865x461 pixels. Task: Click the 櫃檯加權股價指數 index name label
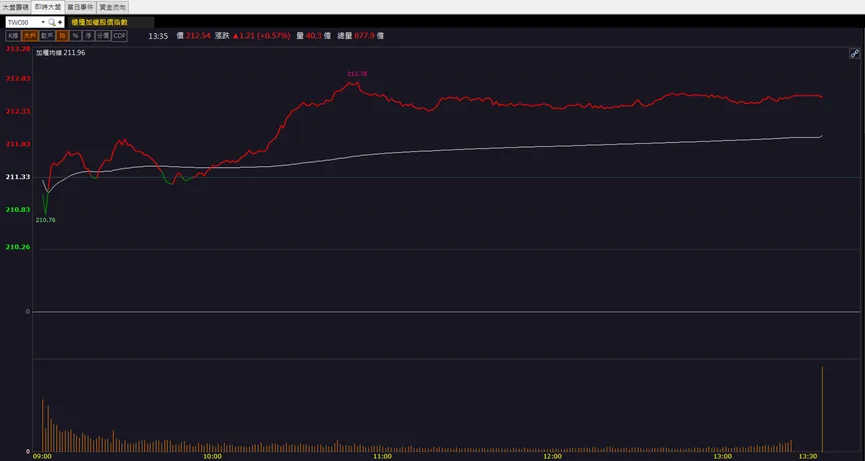pos(100,22)
